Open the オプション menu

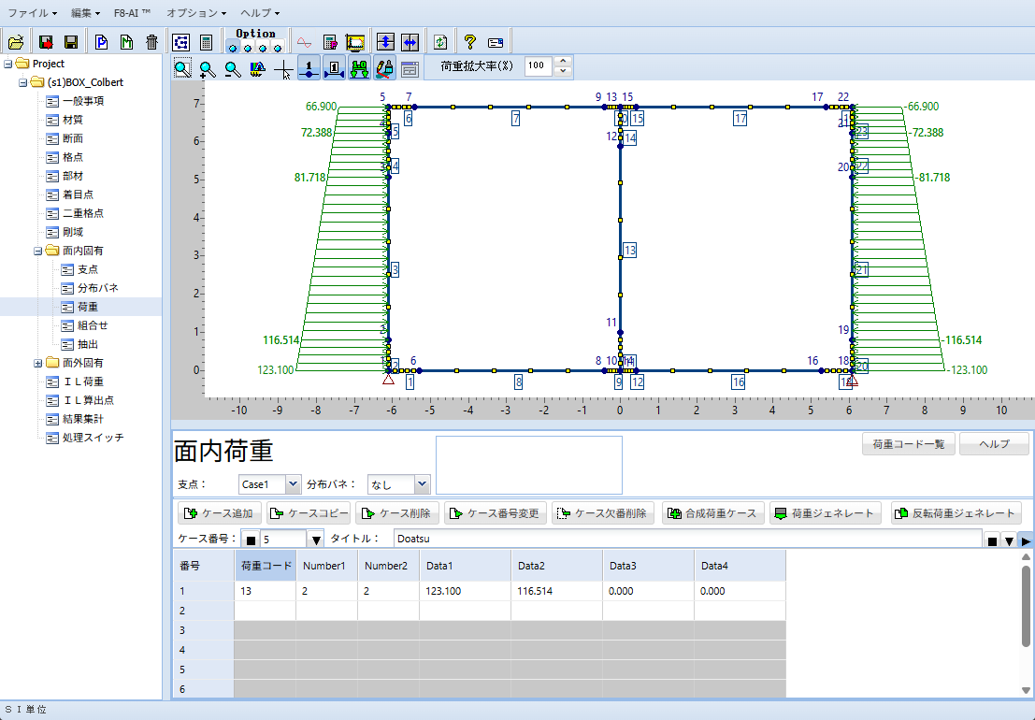pyautogui.click(x=196, y=13)
